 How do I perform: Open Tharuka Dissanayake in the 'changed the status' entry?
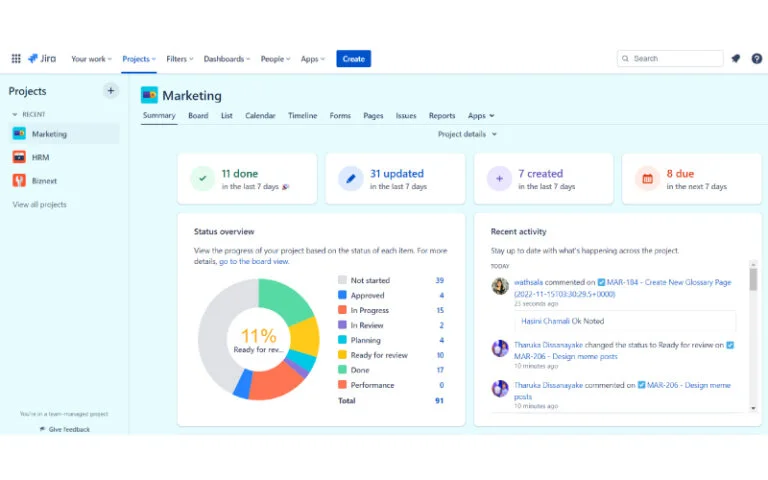[548, 345]
